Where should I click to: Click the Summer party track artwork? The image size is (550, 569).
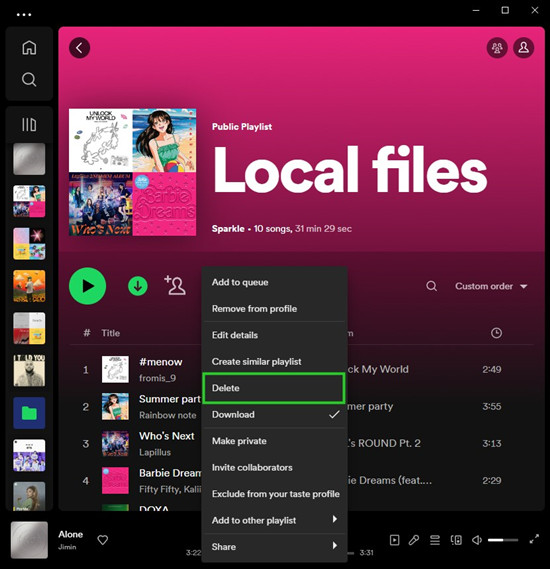click(x=115, y=406)
